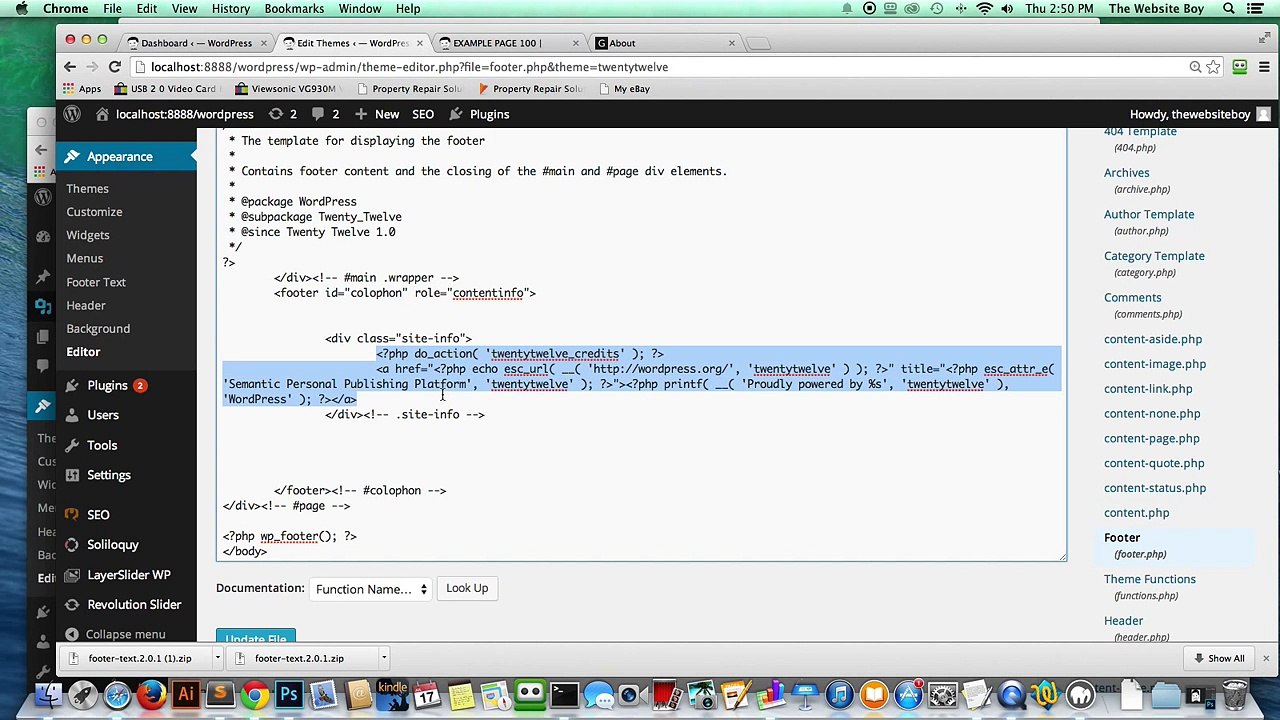Click the green RoboForm extension icon
The height and width of the screenshot is (720, 1280).
click(1240, 67)
